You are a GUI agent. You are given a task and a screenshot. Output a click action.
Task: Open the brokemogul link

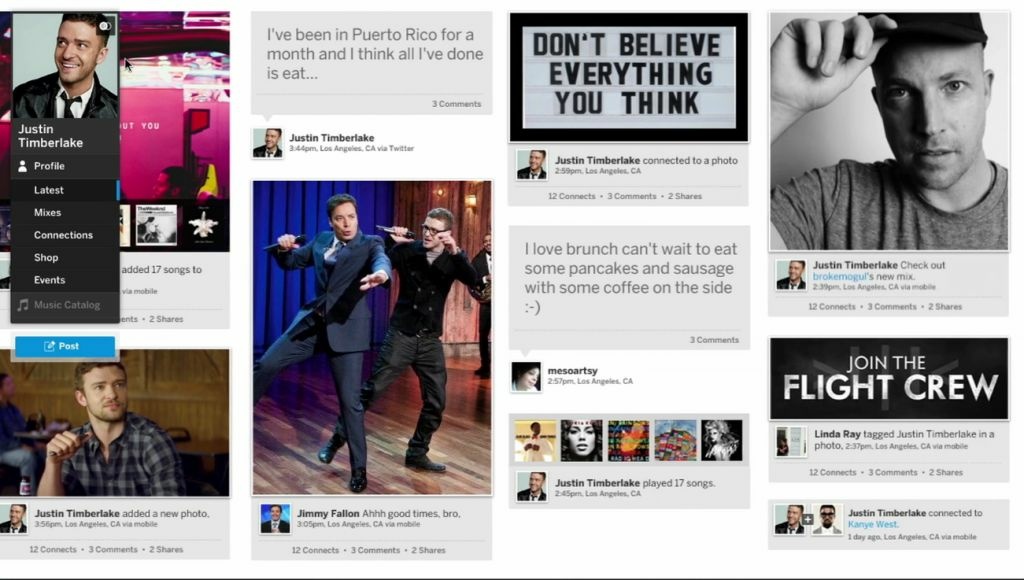pos(839,276)
